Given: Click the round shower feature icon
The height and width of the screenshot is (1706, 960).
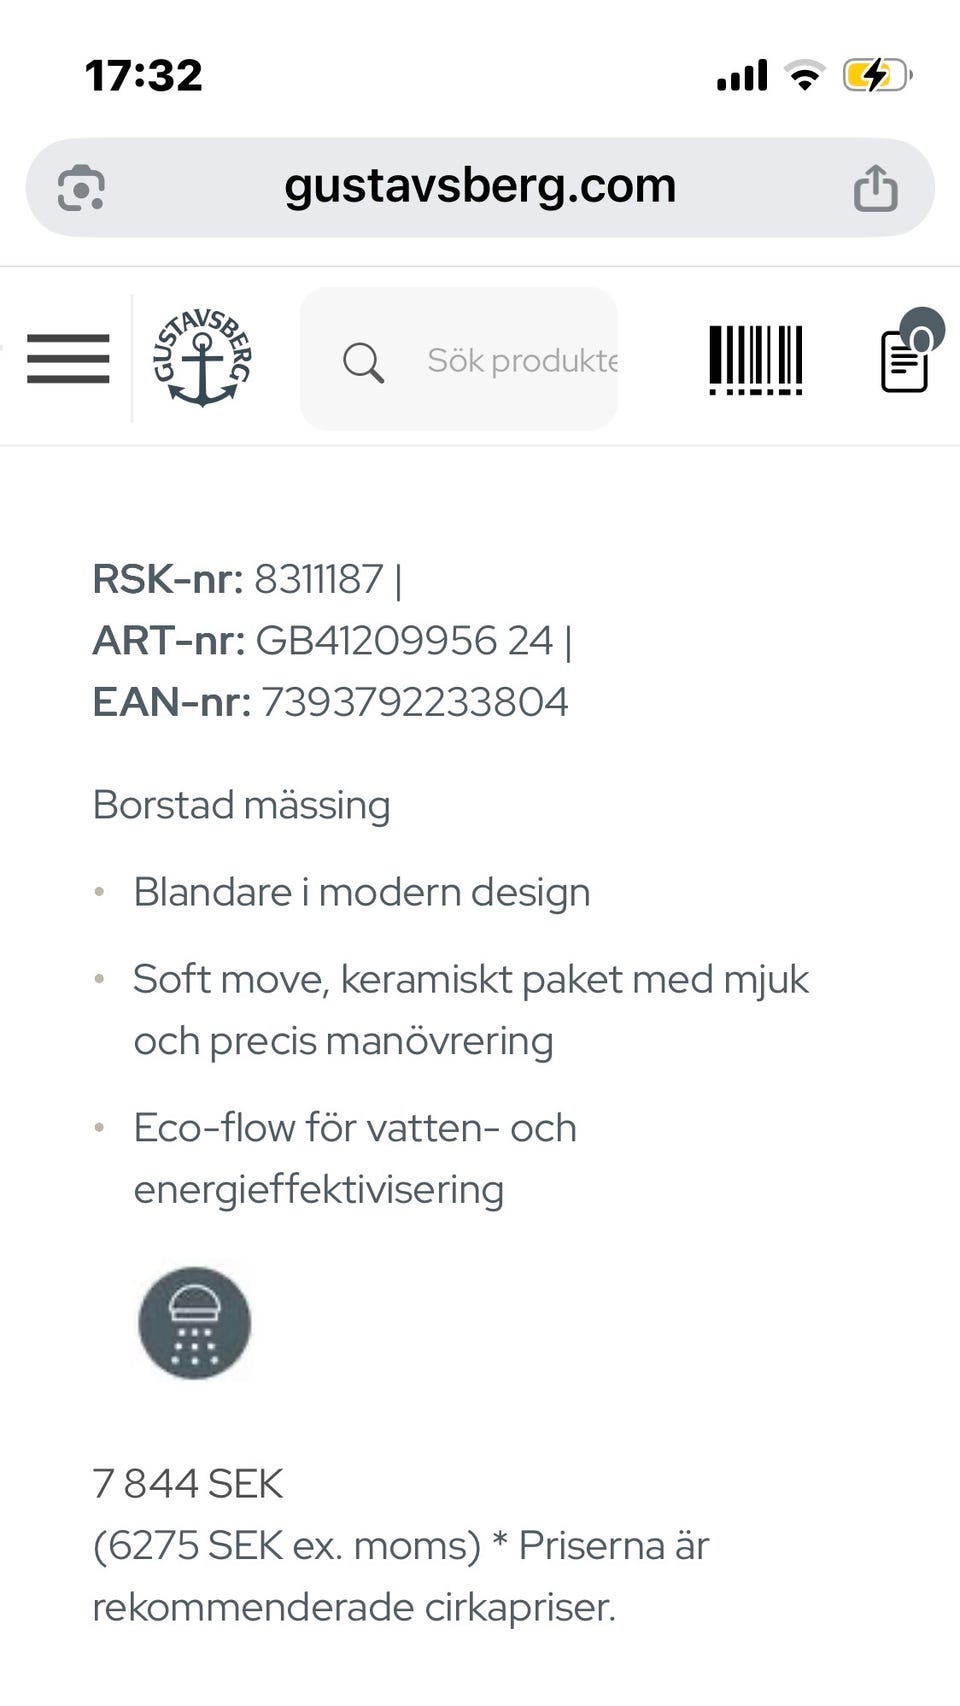Looking at the screenshot, I should tap(194, 1323).
